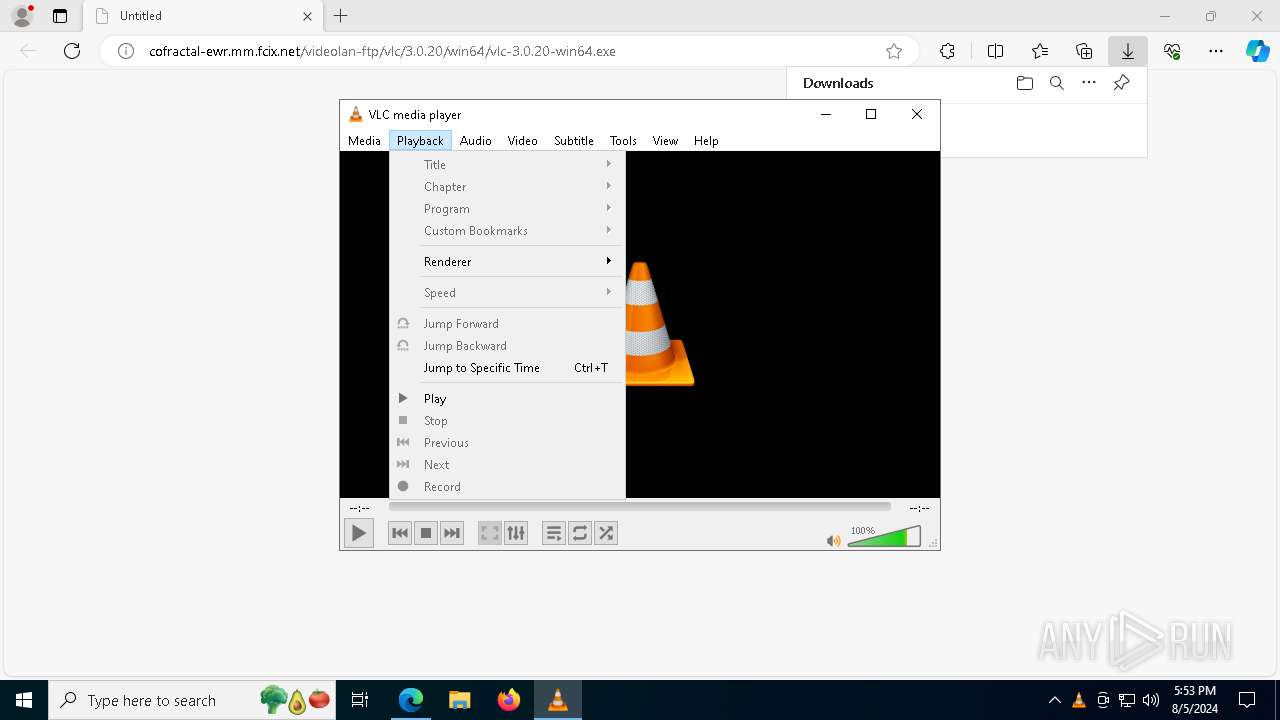Pin the Downloads panel
Image resolution: width=1280 pixels, height=720 pixels.
[x=1121, y=83]
